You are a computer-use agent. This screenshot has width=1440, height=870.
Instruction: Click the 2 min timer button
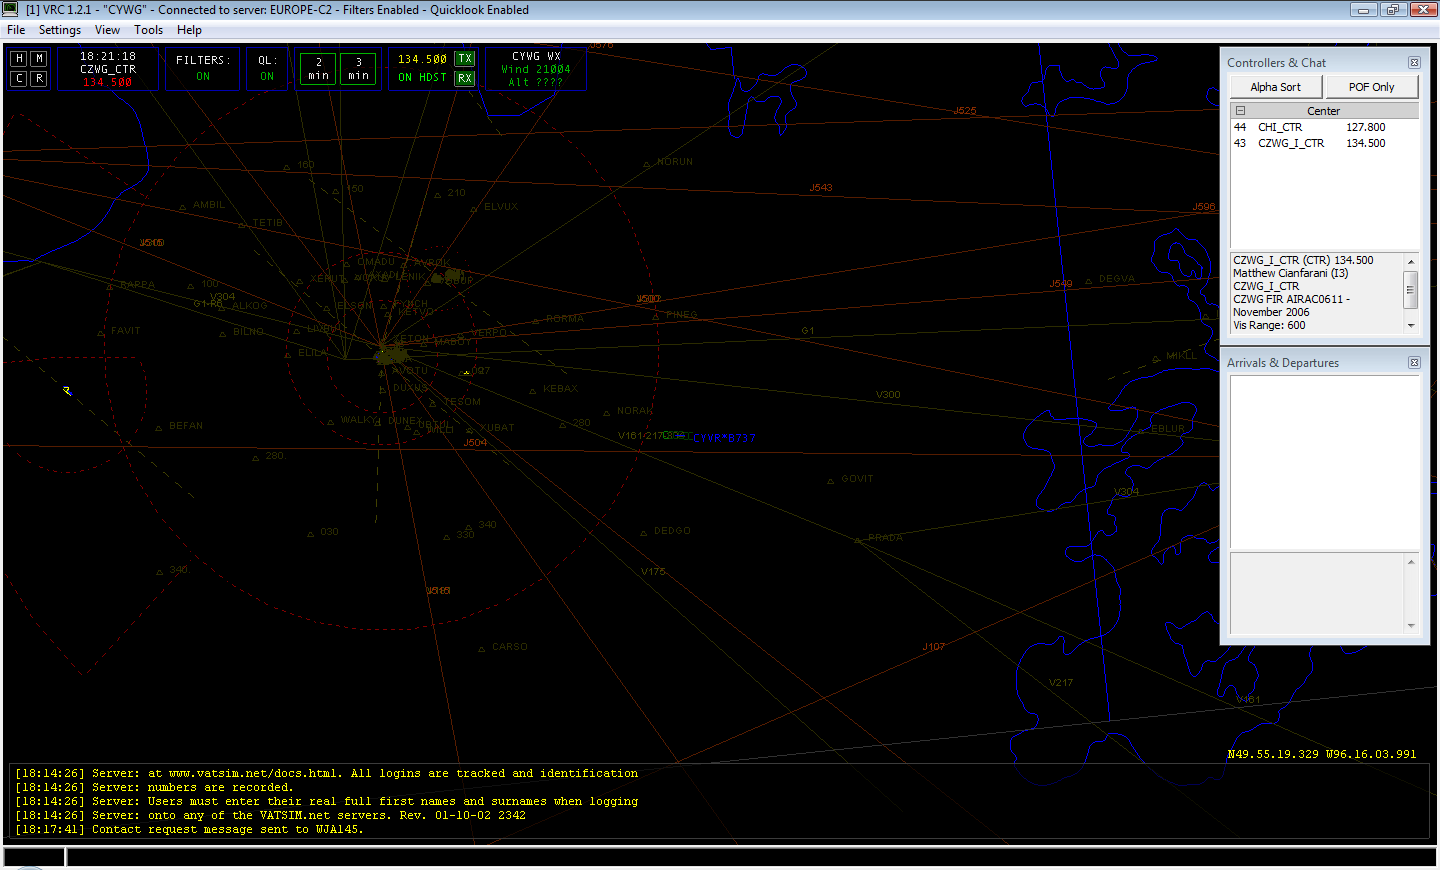(x=318, y=69)
